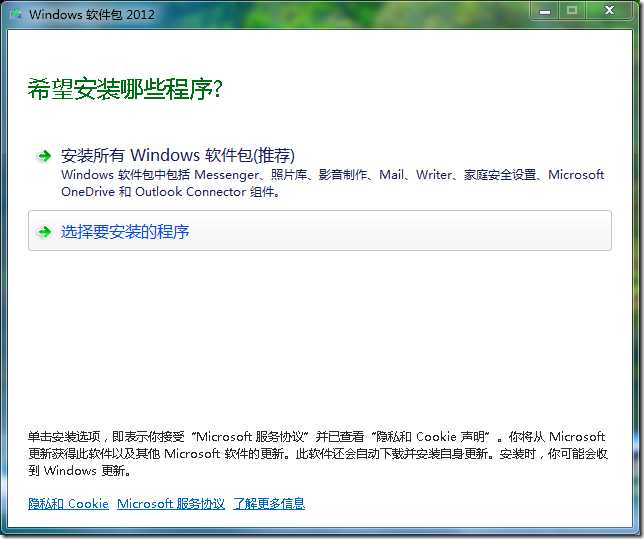This screenshot has height=539, width=644.
Task: Click the installer icon in the title bar
Action: click(x=16, y=14)
